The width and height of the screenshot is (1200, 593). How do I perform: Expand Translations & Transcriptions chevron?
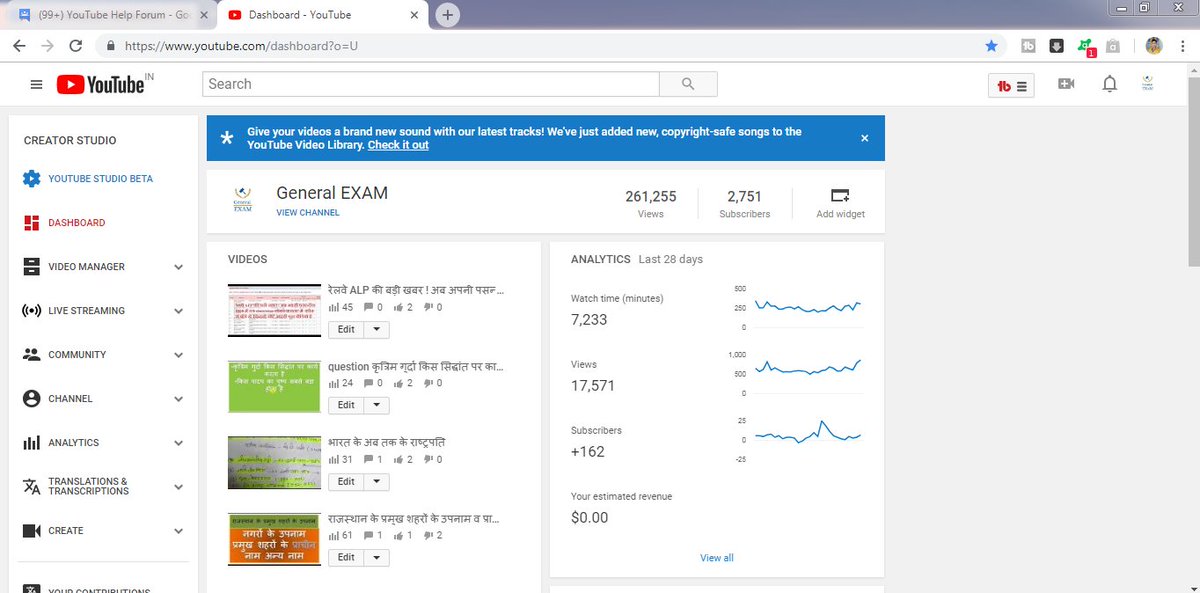[x=178, y=487]
